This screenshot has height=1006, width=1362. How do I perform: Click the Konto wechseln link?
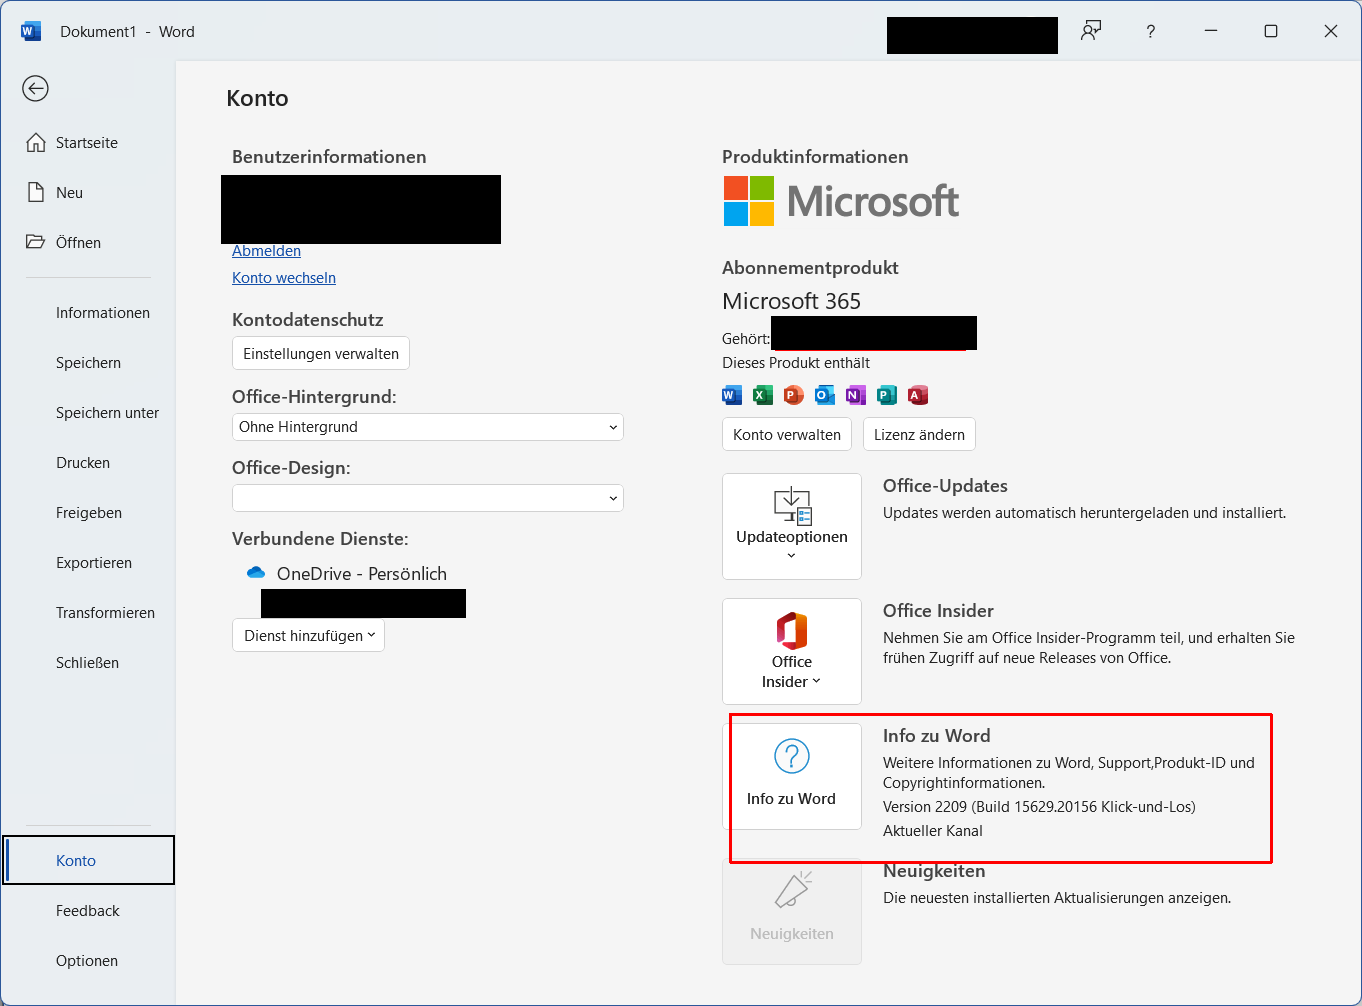284,278
